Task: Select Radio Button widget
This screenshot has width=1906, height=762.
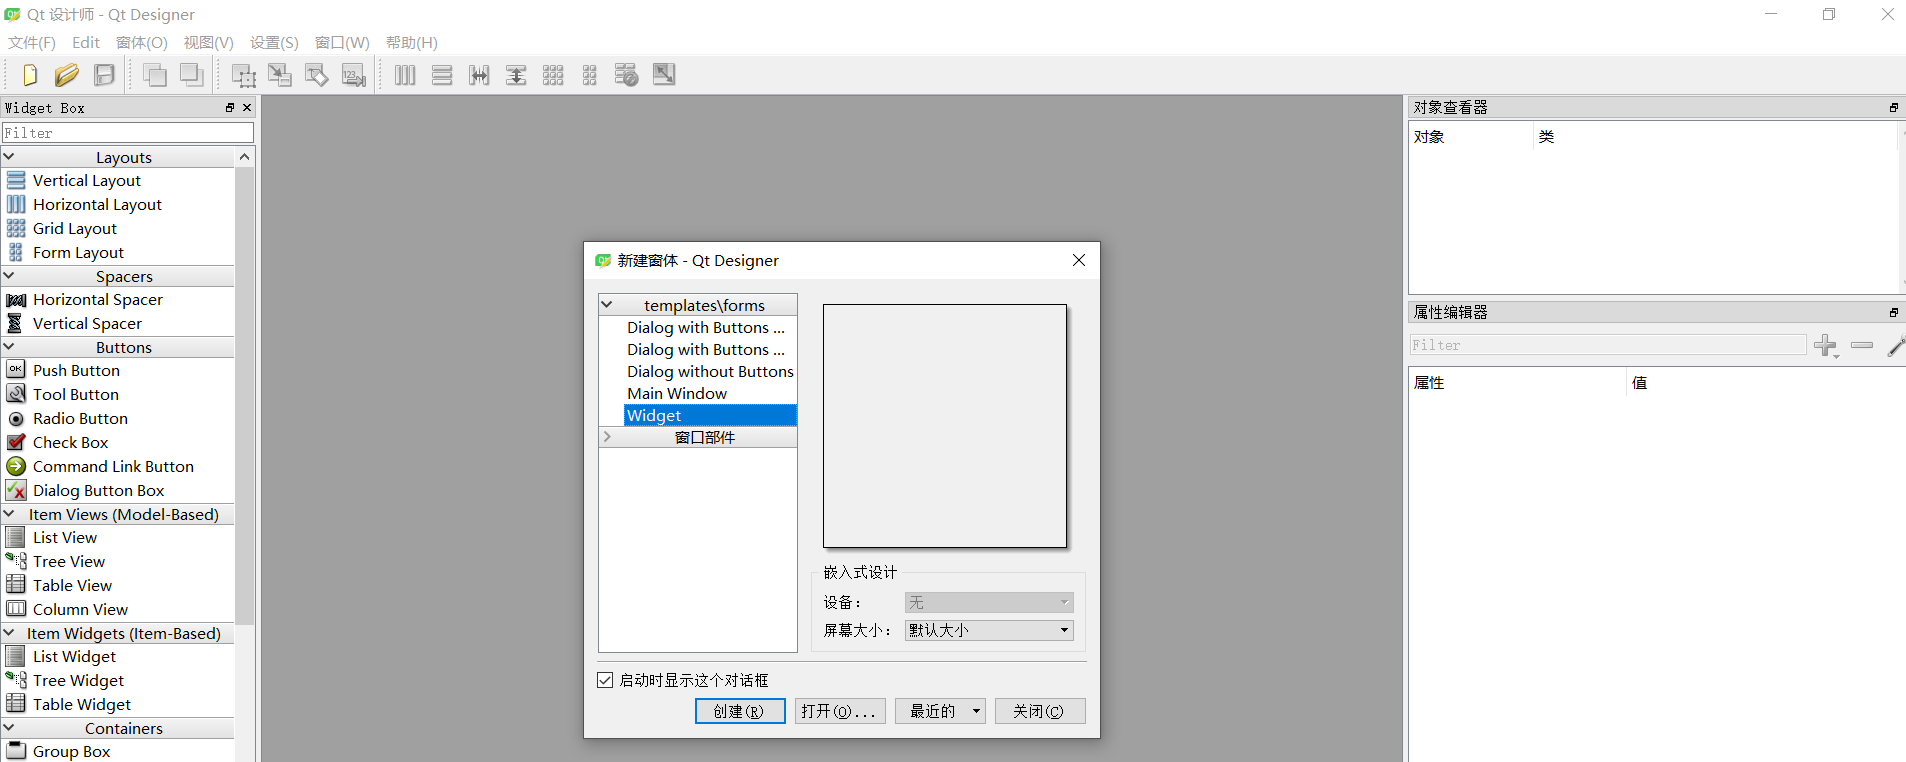Action: tap(80, 418)
